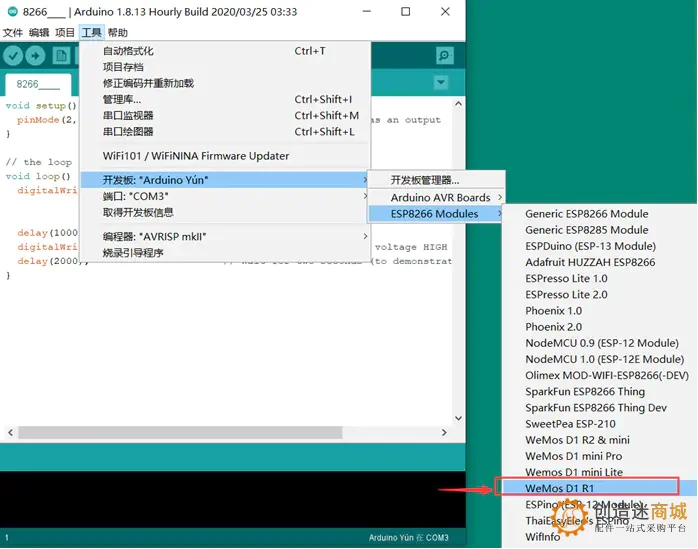Click the Upload arrow toolbar icon

click(35, 56)
